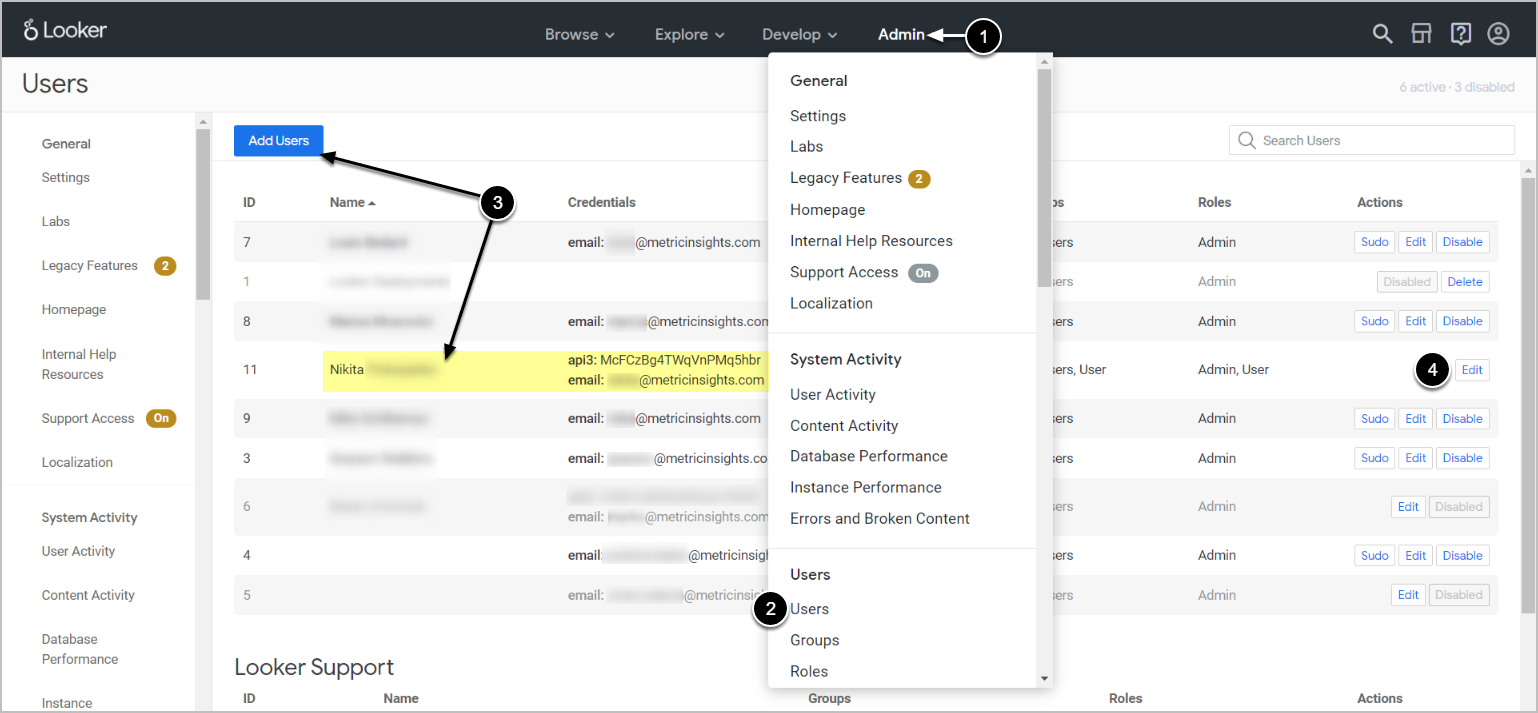Viewport: 1538px width, 713px height.
Task: Select Groups in Admin dropdown
Action: (814, 640)
